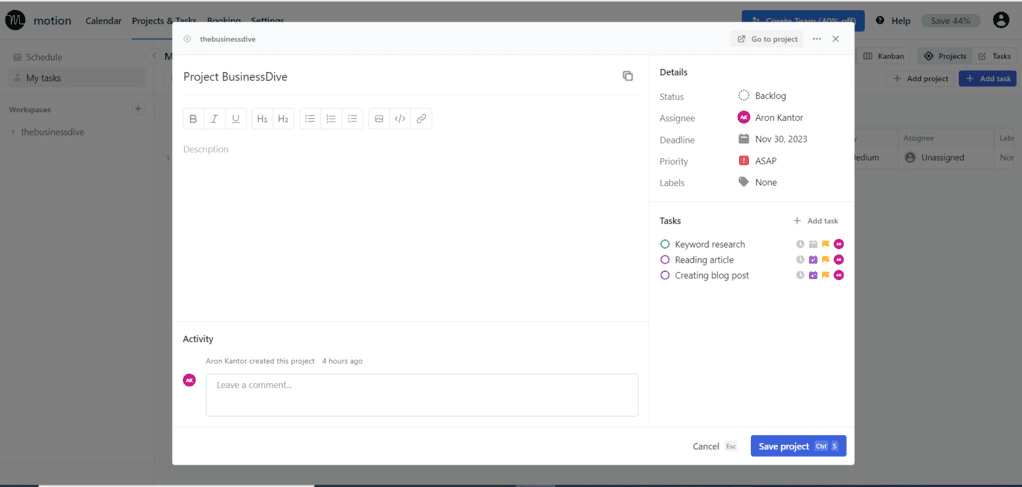Click the Save project button

tap(798, 447)
